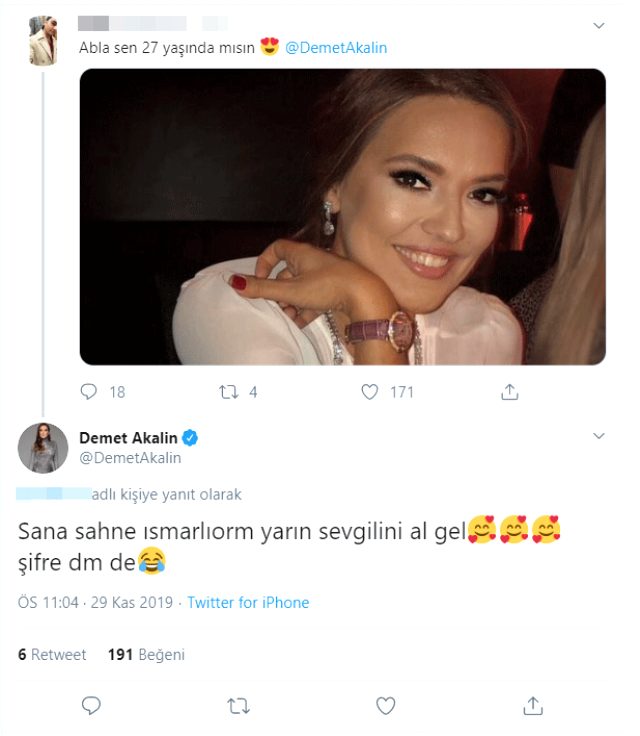Click the @DemetAkalin mention in the top tweet
The width and height of the screenshot is (640, 736).
(336, 48)
